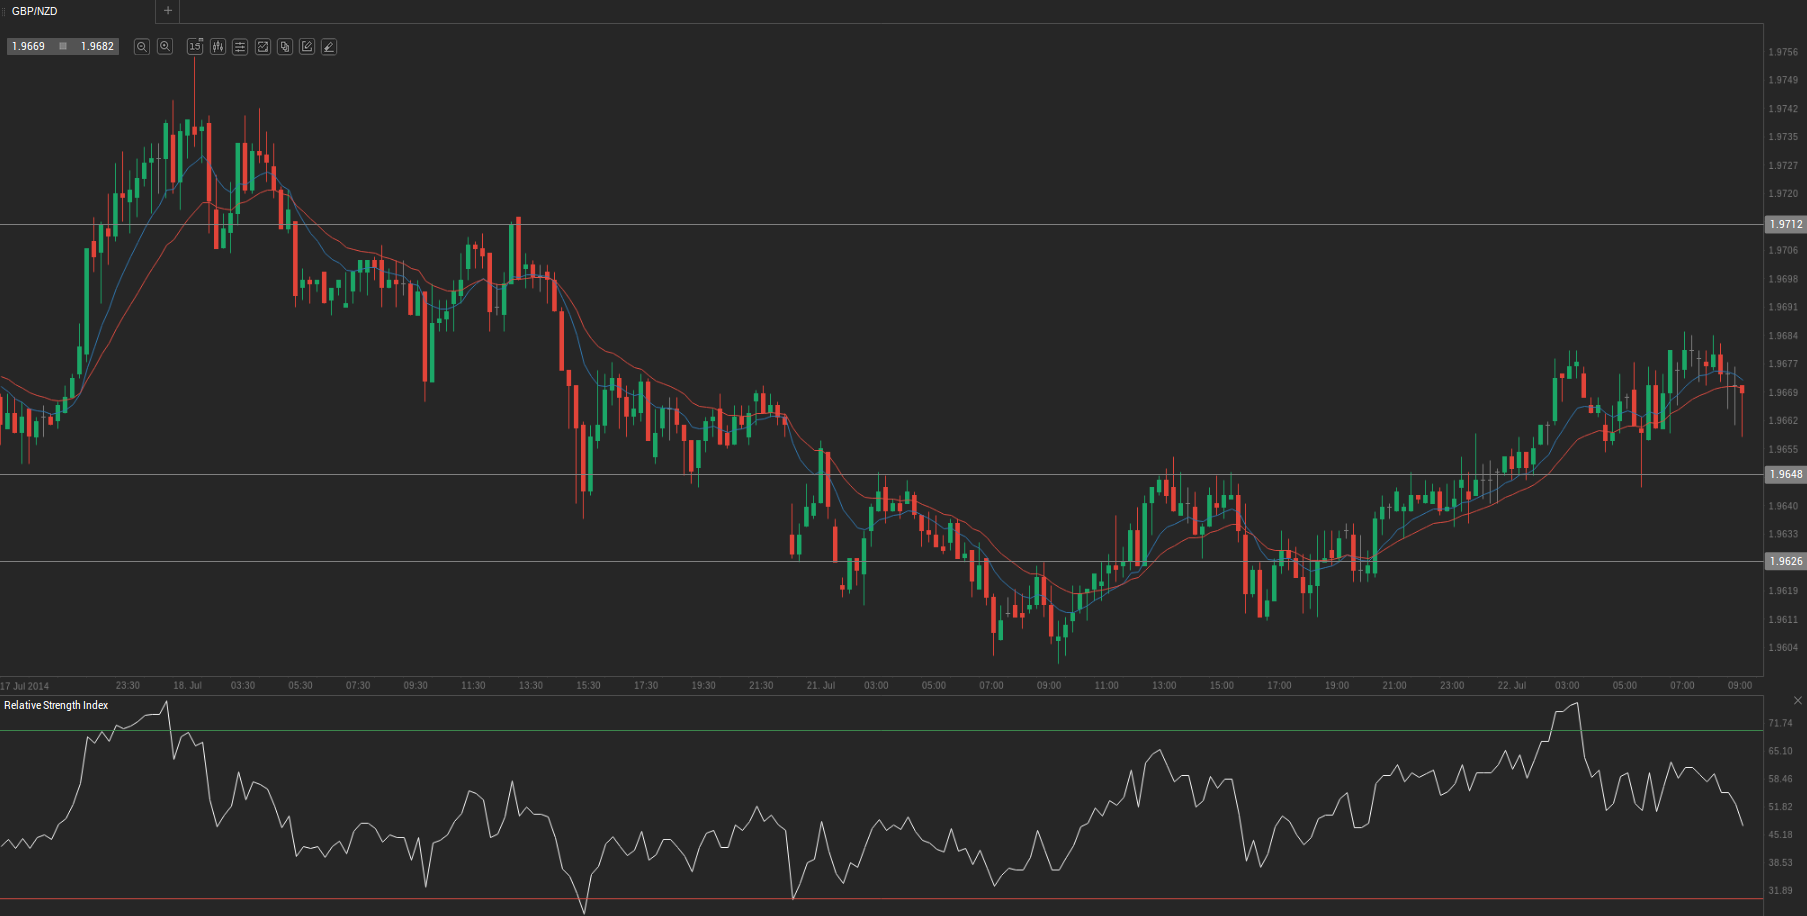Screen dimensions: 1807x916
Task: Open the chart settings sliders icon
Action: point(240,47)
